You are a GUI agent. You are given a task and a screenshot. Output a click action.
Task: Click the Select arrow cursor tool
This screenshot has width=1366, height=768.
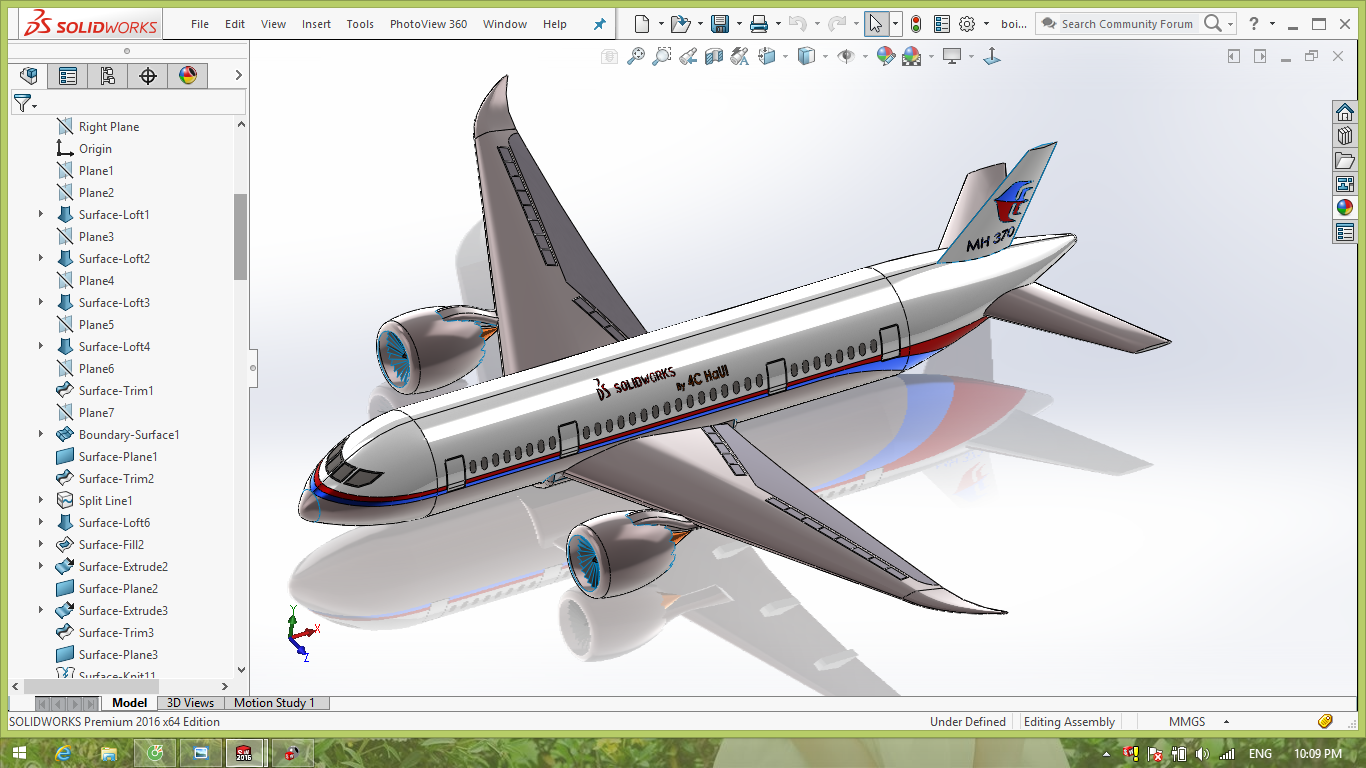pos(876,24)
